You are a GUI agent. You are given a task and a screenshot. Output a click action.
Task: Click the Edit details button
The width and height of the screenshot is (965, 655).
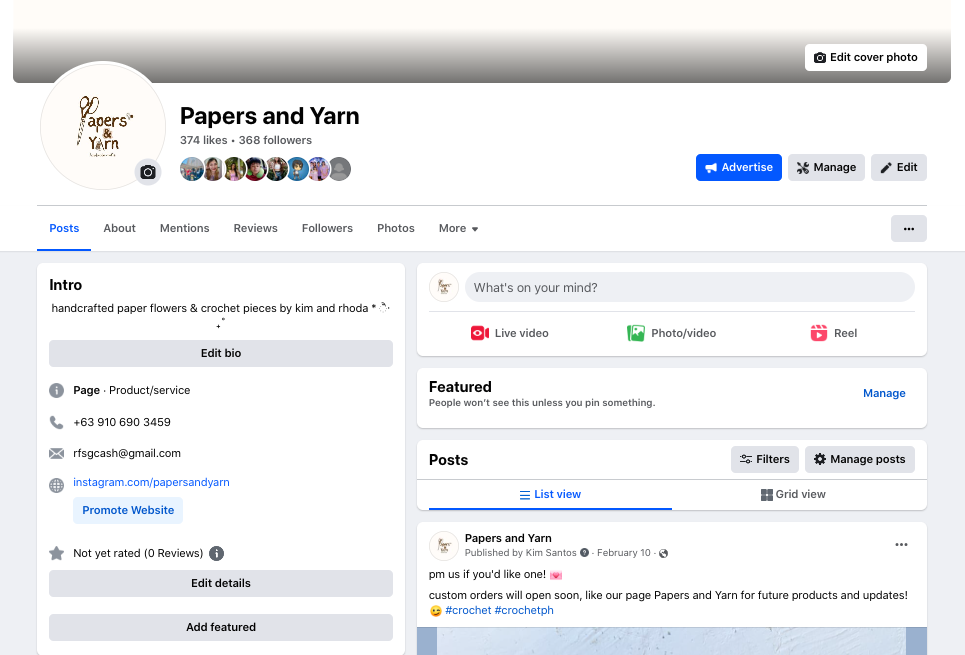point(221,583)
